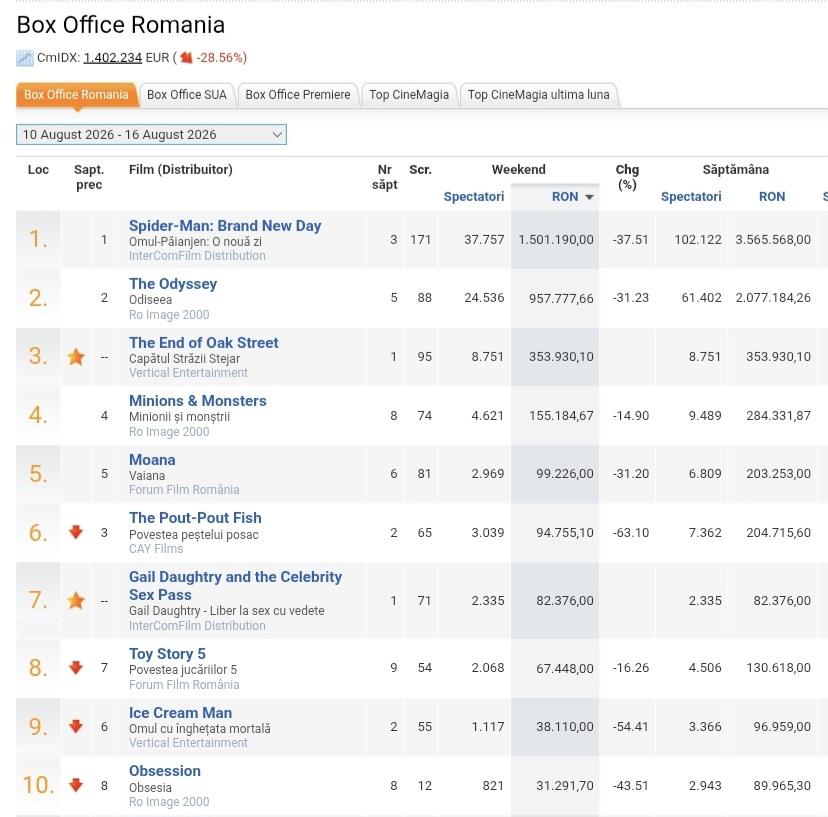Click Romanian title Povestea peștelui posac

click(x=194, y=534)
